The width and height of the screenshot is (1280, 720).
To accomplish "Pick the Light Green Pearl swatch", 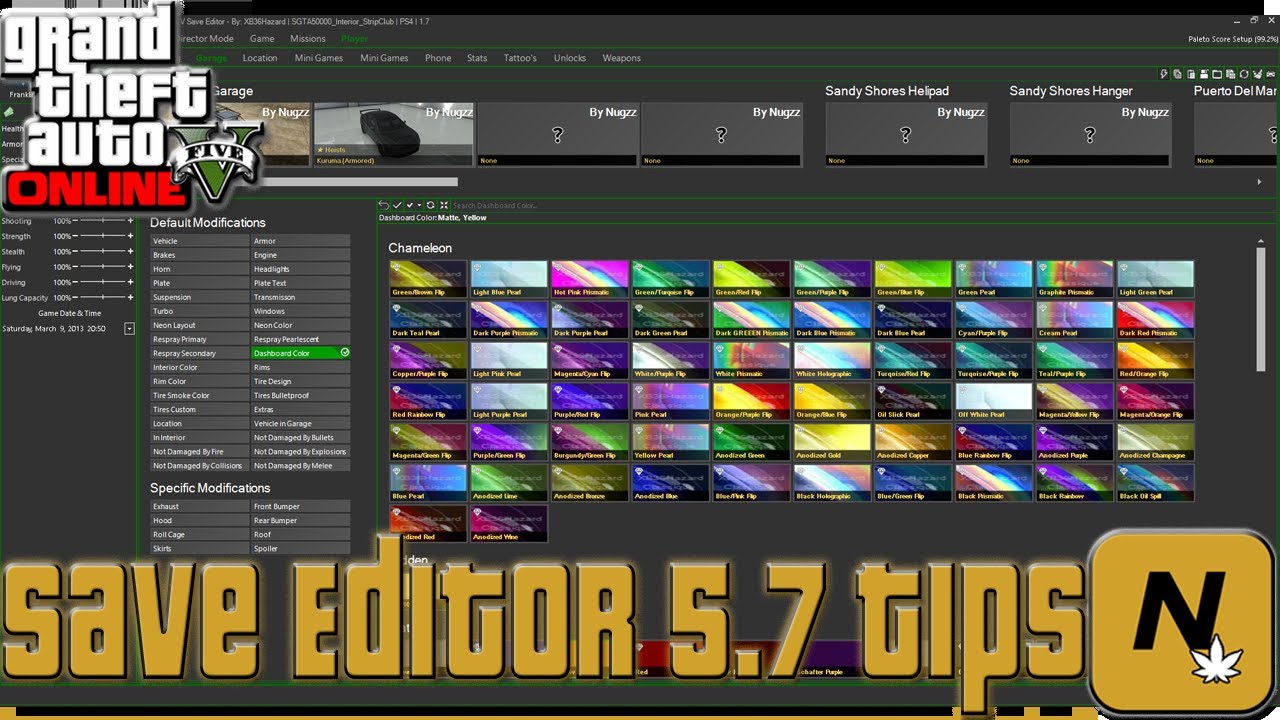I will [x=1155, y=279].
